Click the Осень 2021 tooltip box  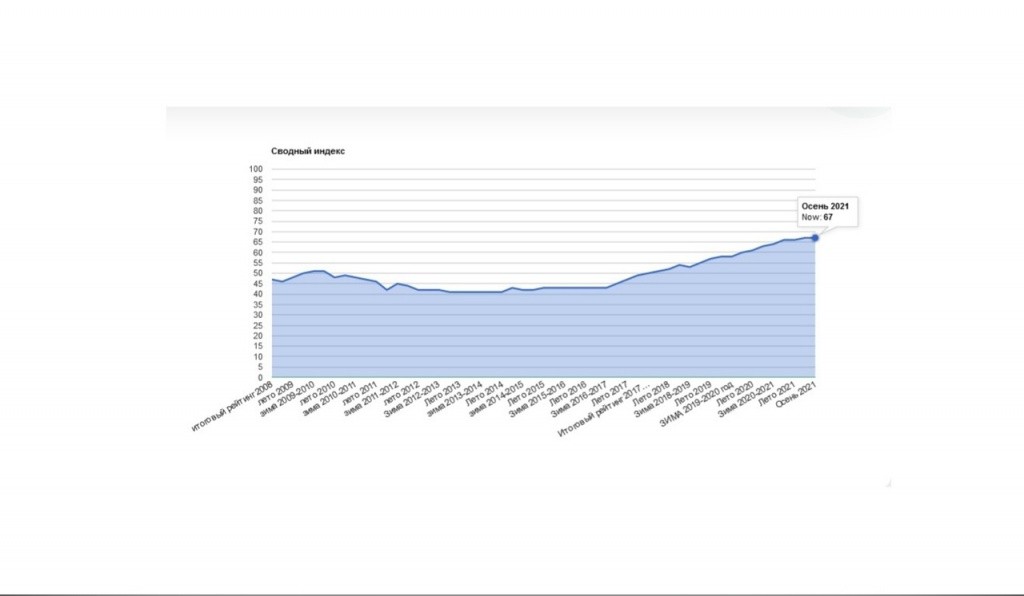click(824, 211)
